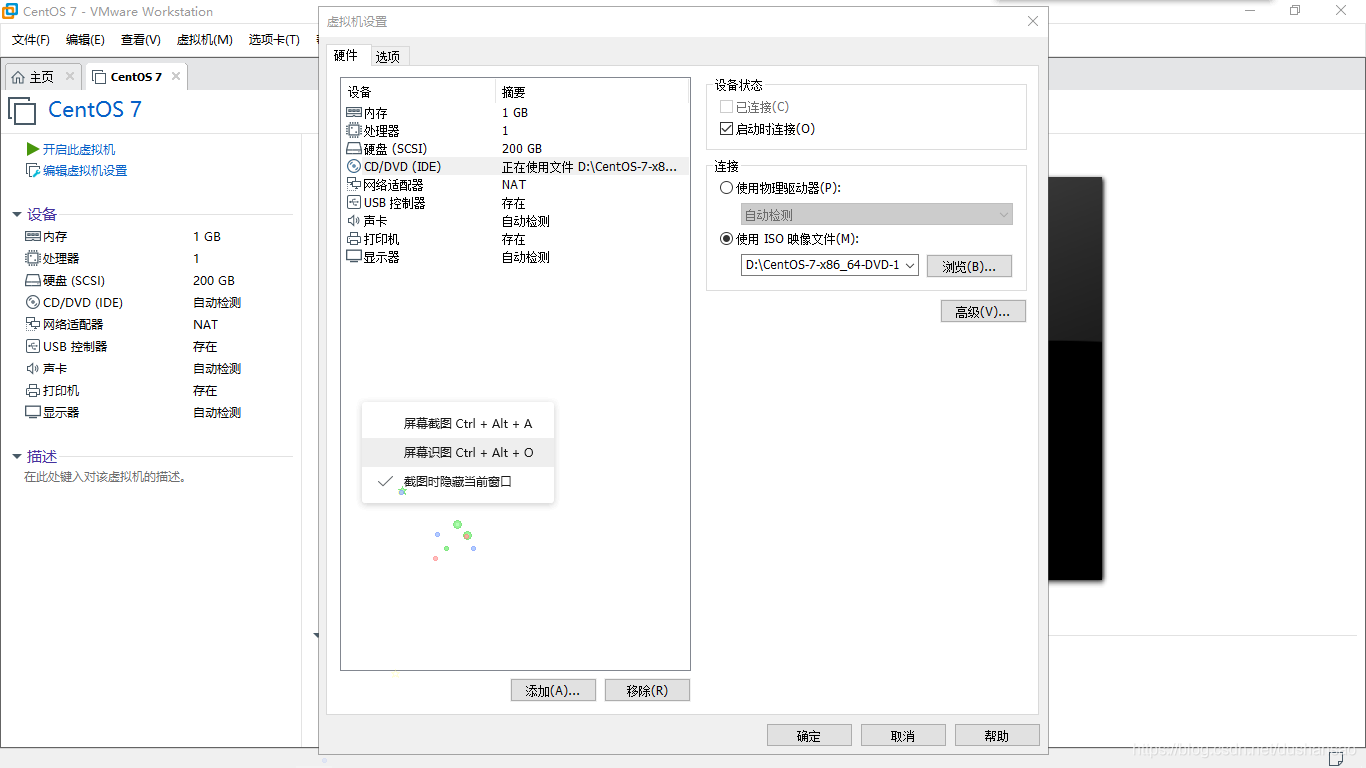Click sound card icon in main window sidebar

(33, 368)
